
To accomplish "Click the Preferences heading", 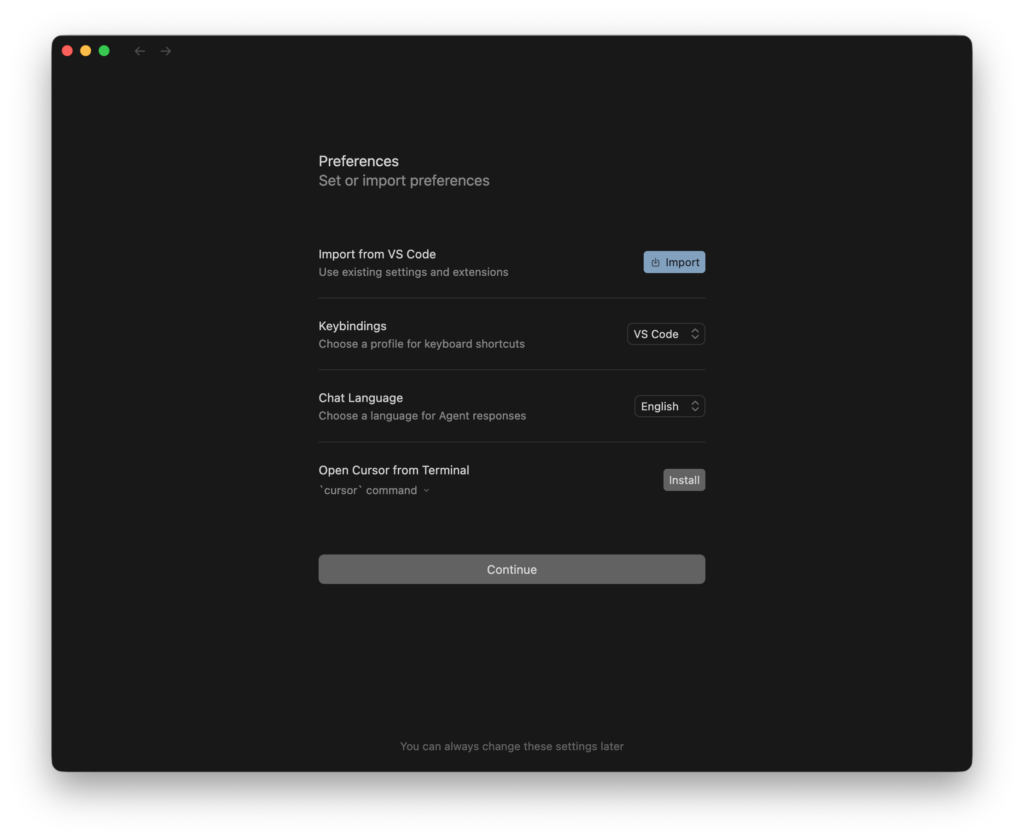I will coord(358,161).
